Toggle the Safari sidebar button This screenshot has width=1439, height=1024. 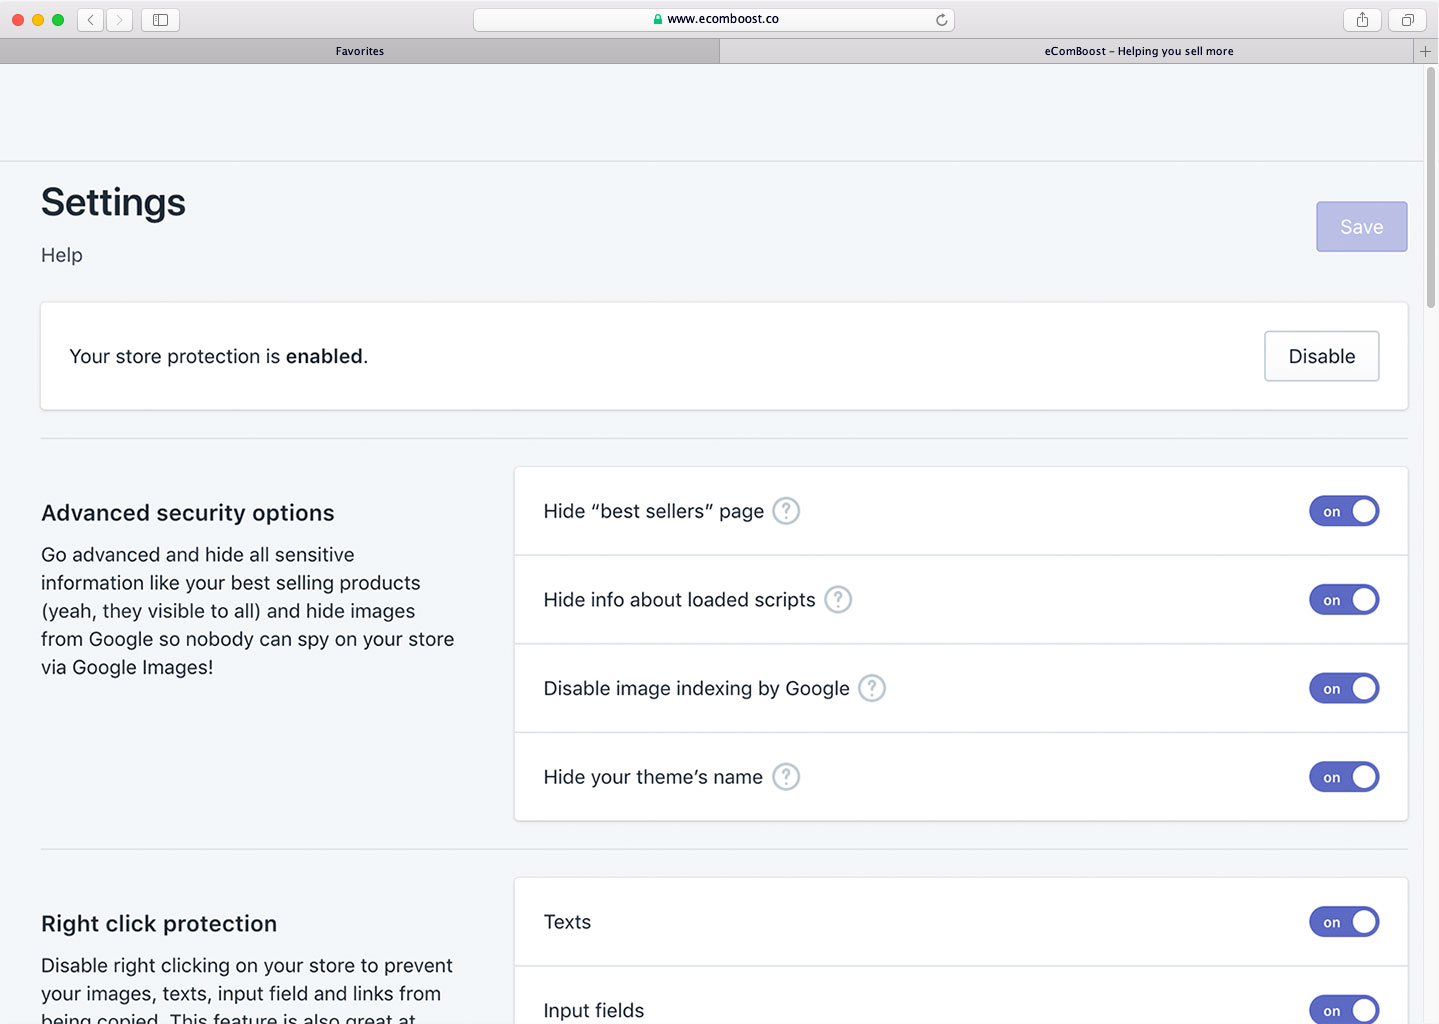(160, 19)
